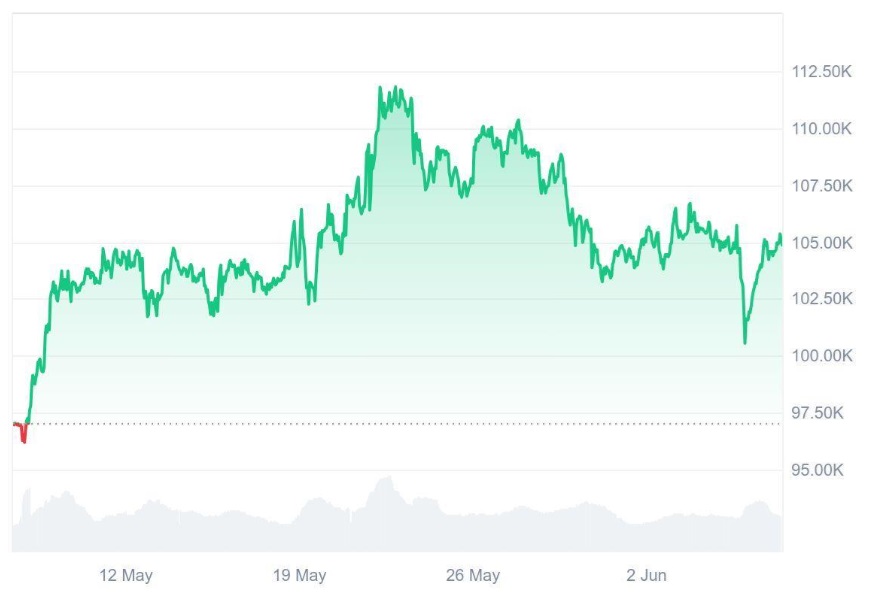
Task: Select the 102.50K y-axis label
Action: (x=821, y=299)
